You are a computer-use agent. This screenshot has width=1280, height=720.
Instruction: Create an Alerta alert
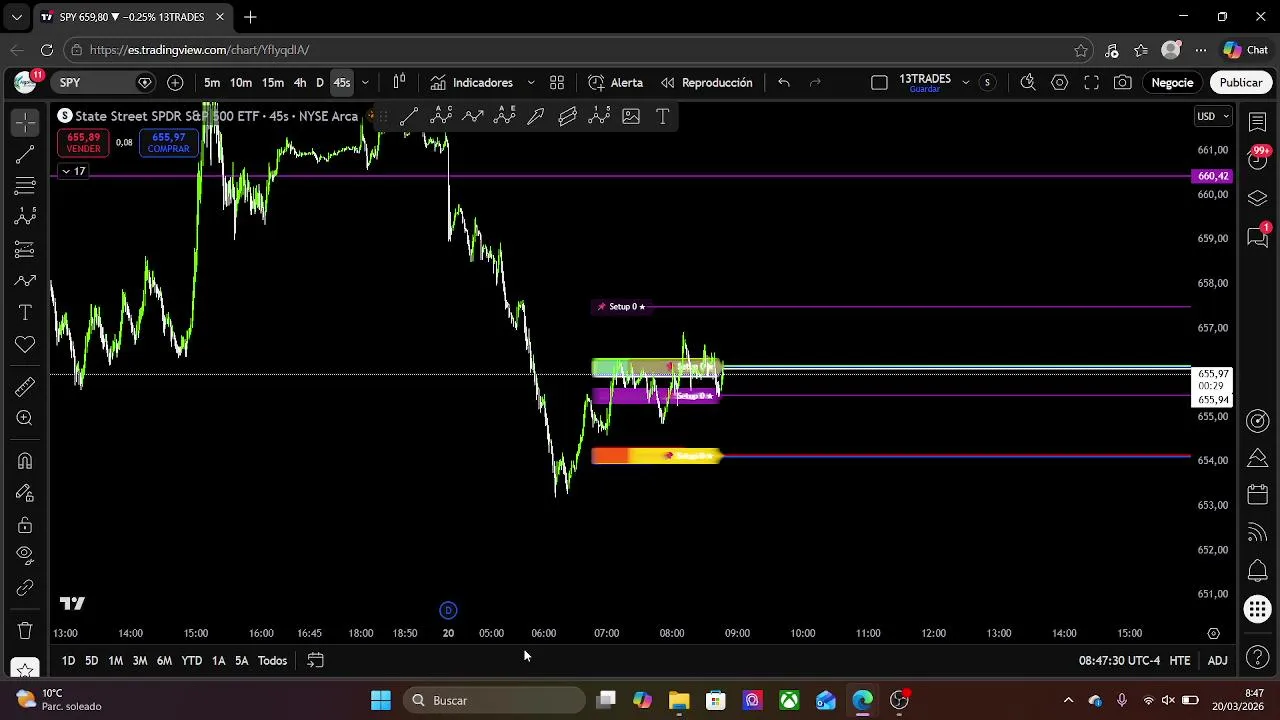click(x=616, y=83)
